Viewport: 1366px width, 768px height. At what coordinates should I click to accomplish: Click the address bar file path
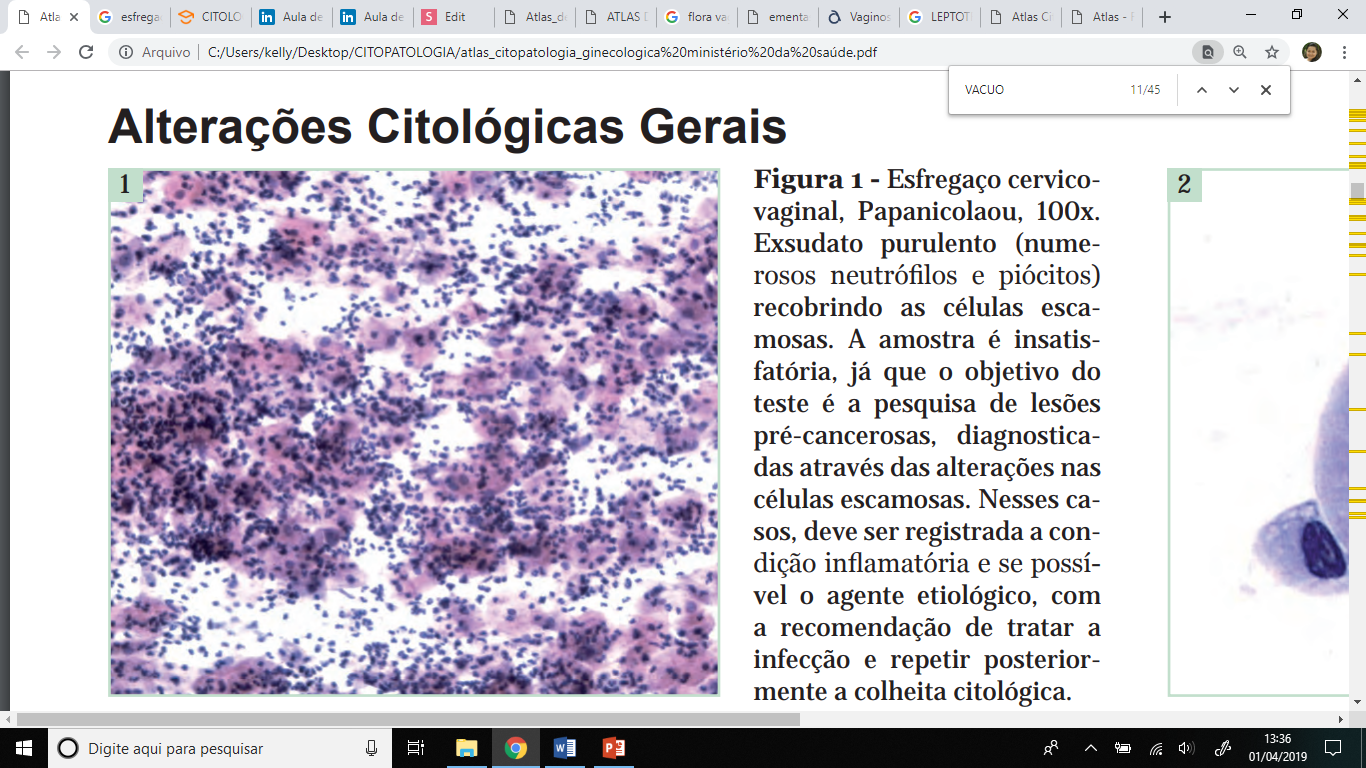542,52
